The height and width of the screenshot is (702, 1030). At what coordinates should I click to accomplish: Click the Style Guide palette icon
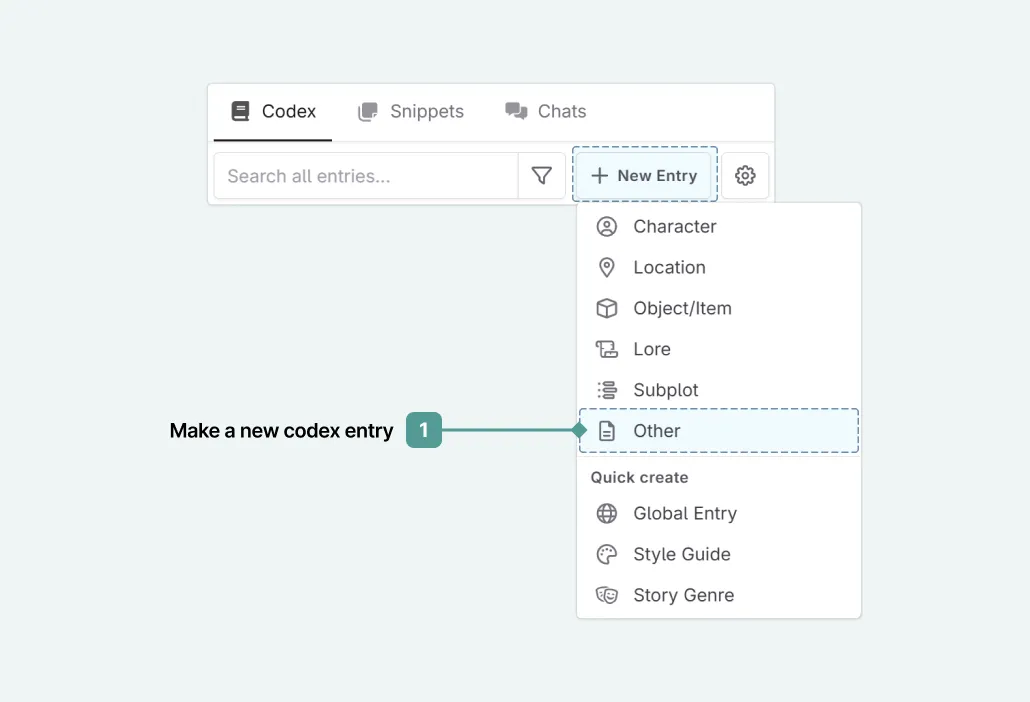click(606, 555)
